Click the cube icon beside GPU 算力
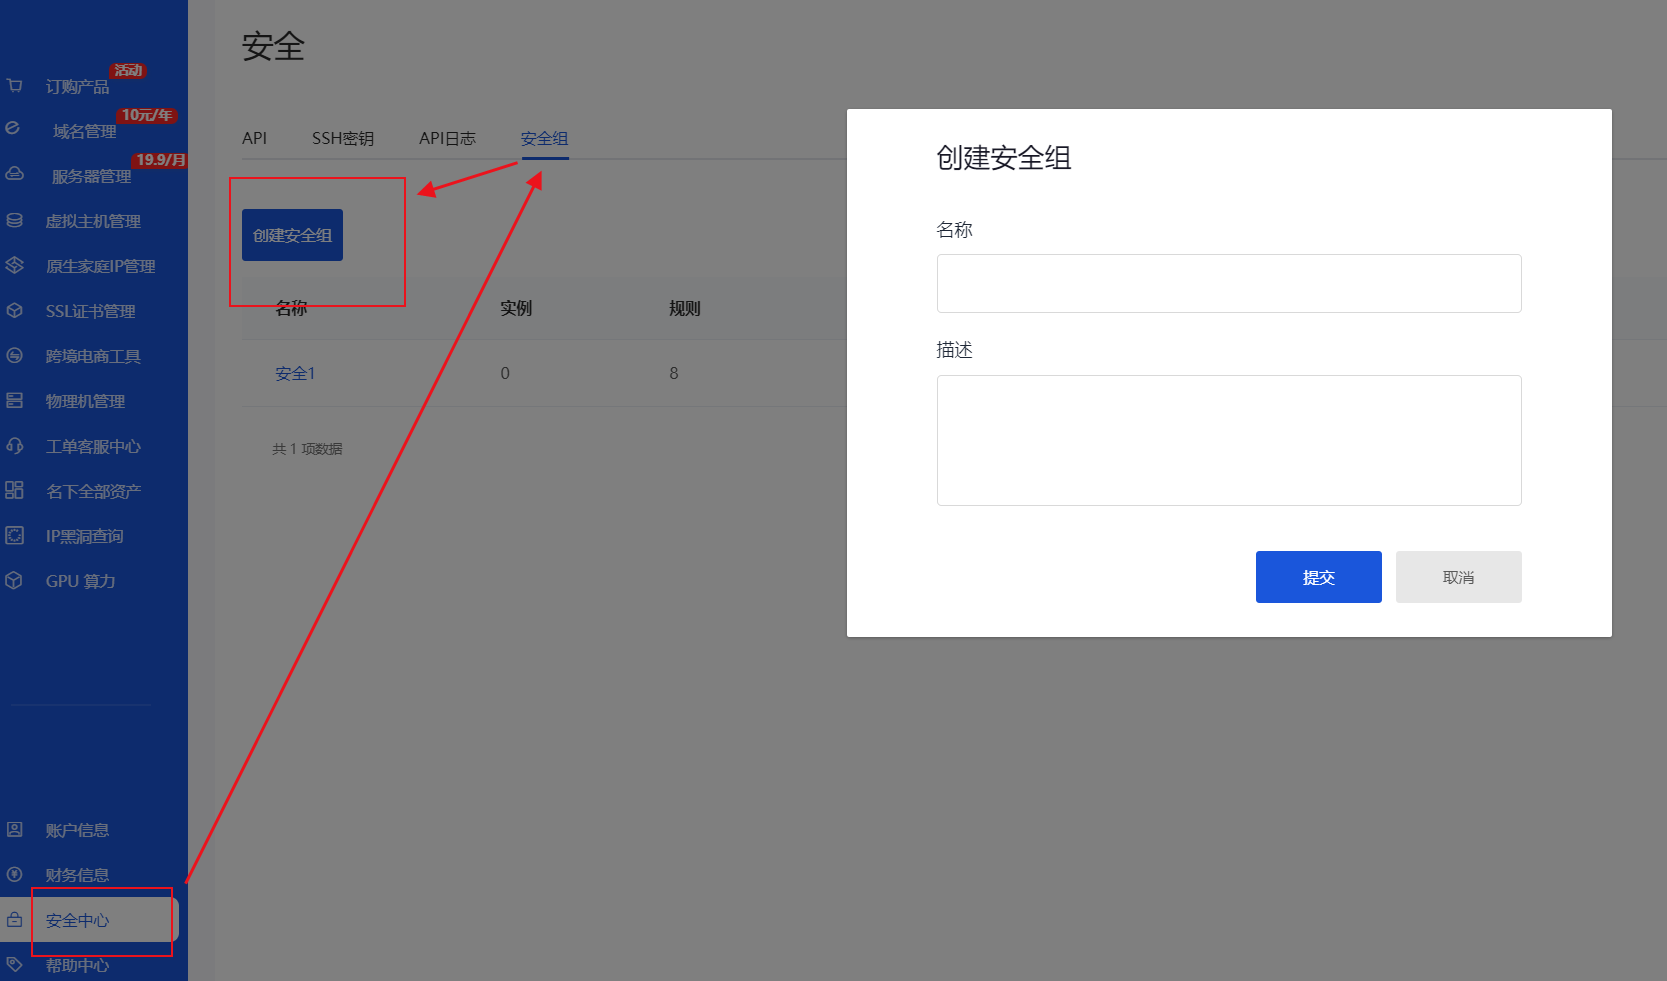The image size is (1667, 981). 14,580
